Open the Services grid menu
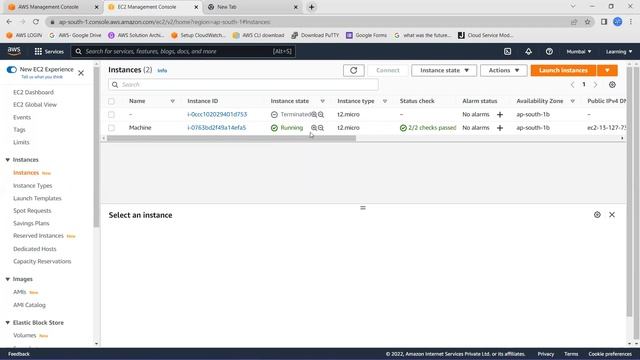Image resolution: width=640 pixels, height=360 pixels. (49, 51)
